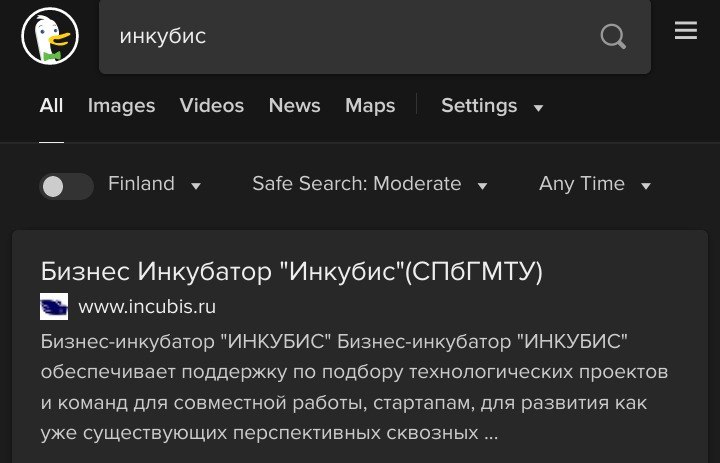Viewport: 720px width, 463px height.
Task: Open the Safe Search: Moderate dropdown
Action: click(370, 184)
